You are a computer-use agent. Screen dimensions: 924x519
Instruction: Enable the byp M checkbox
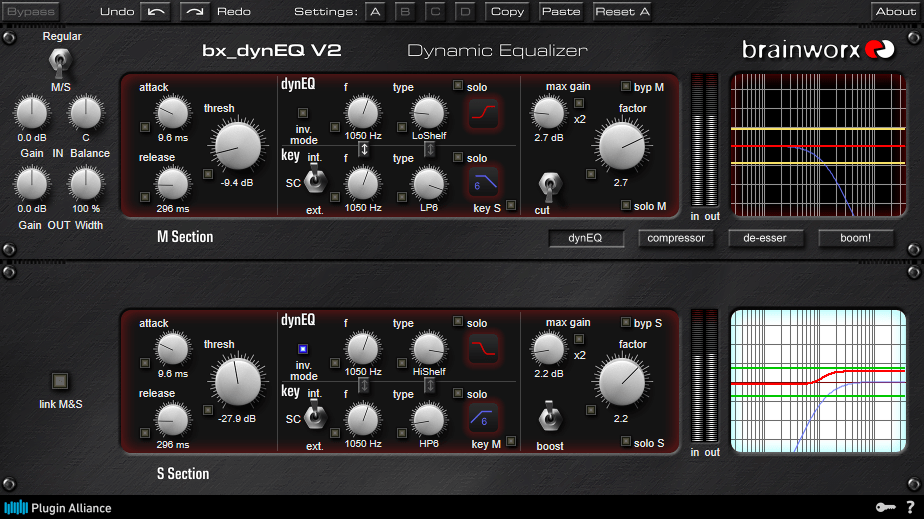point(626,86)
